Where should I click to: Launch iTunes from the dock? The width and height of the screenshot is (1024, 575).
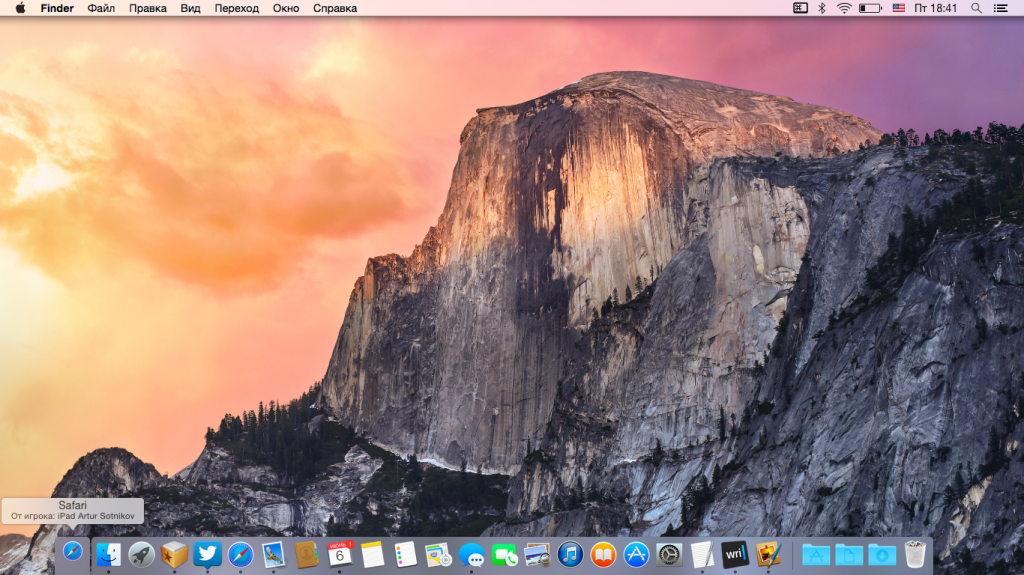click(570, 554)
